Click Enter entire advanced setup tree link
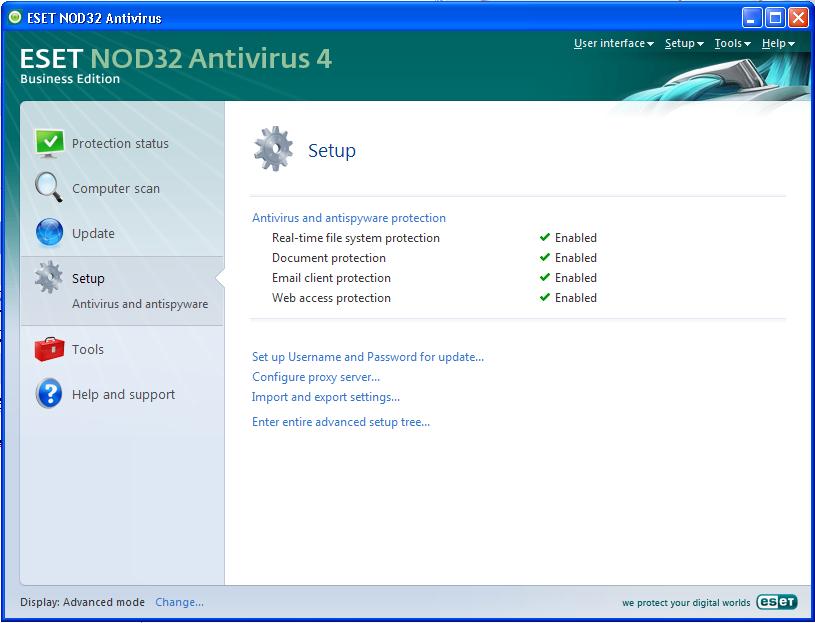 coord(341,422)
